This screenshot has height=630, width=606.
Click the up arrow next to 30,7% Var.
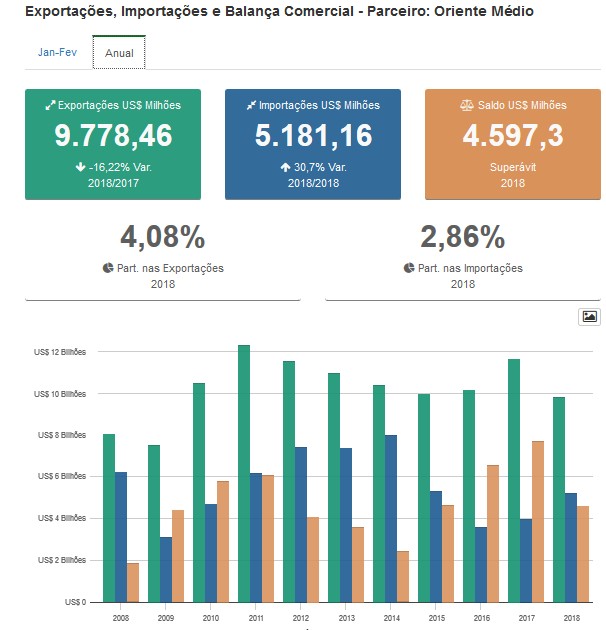coord(285,167)
